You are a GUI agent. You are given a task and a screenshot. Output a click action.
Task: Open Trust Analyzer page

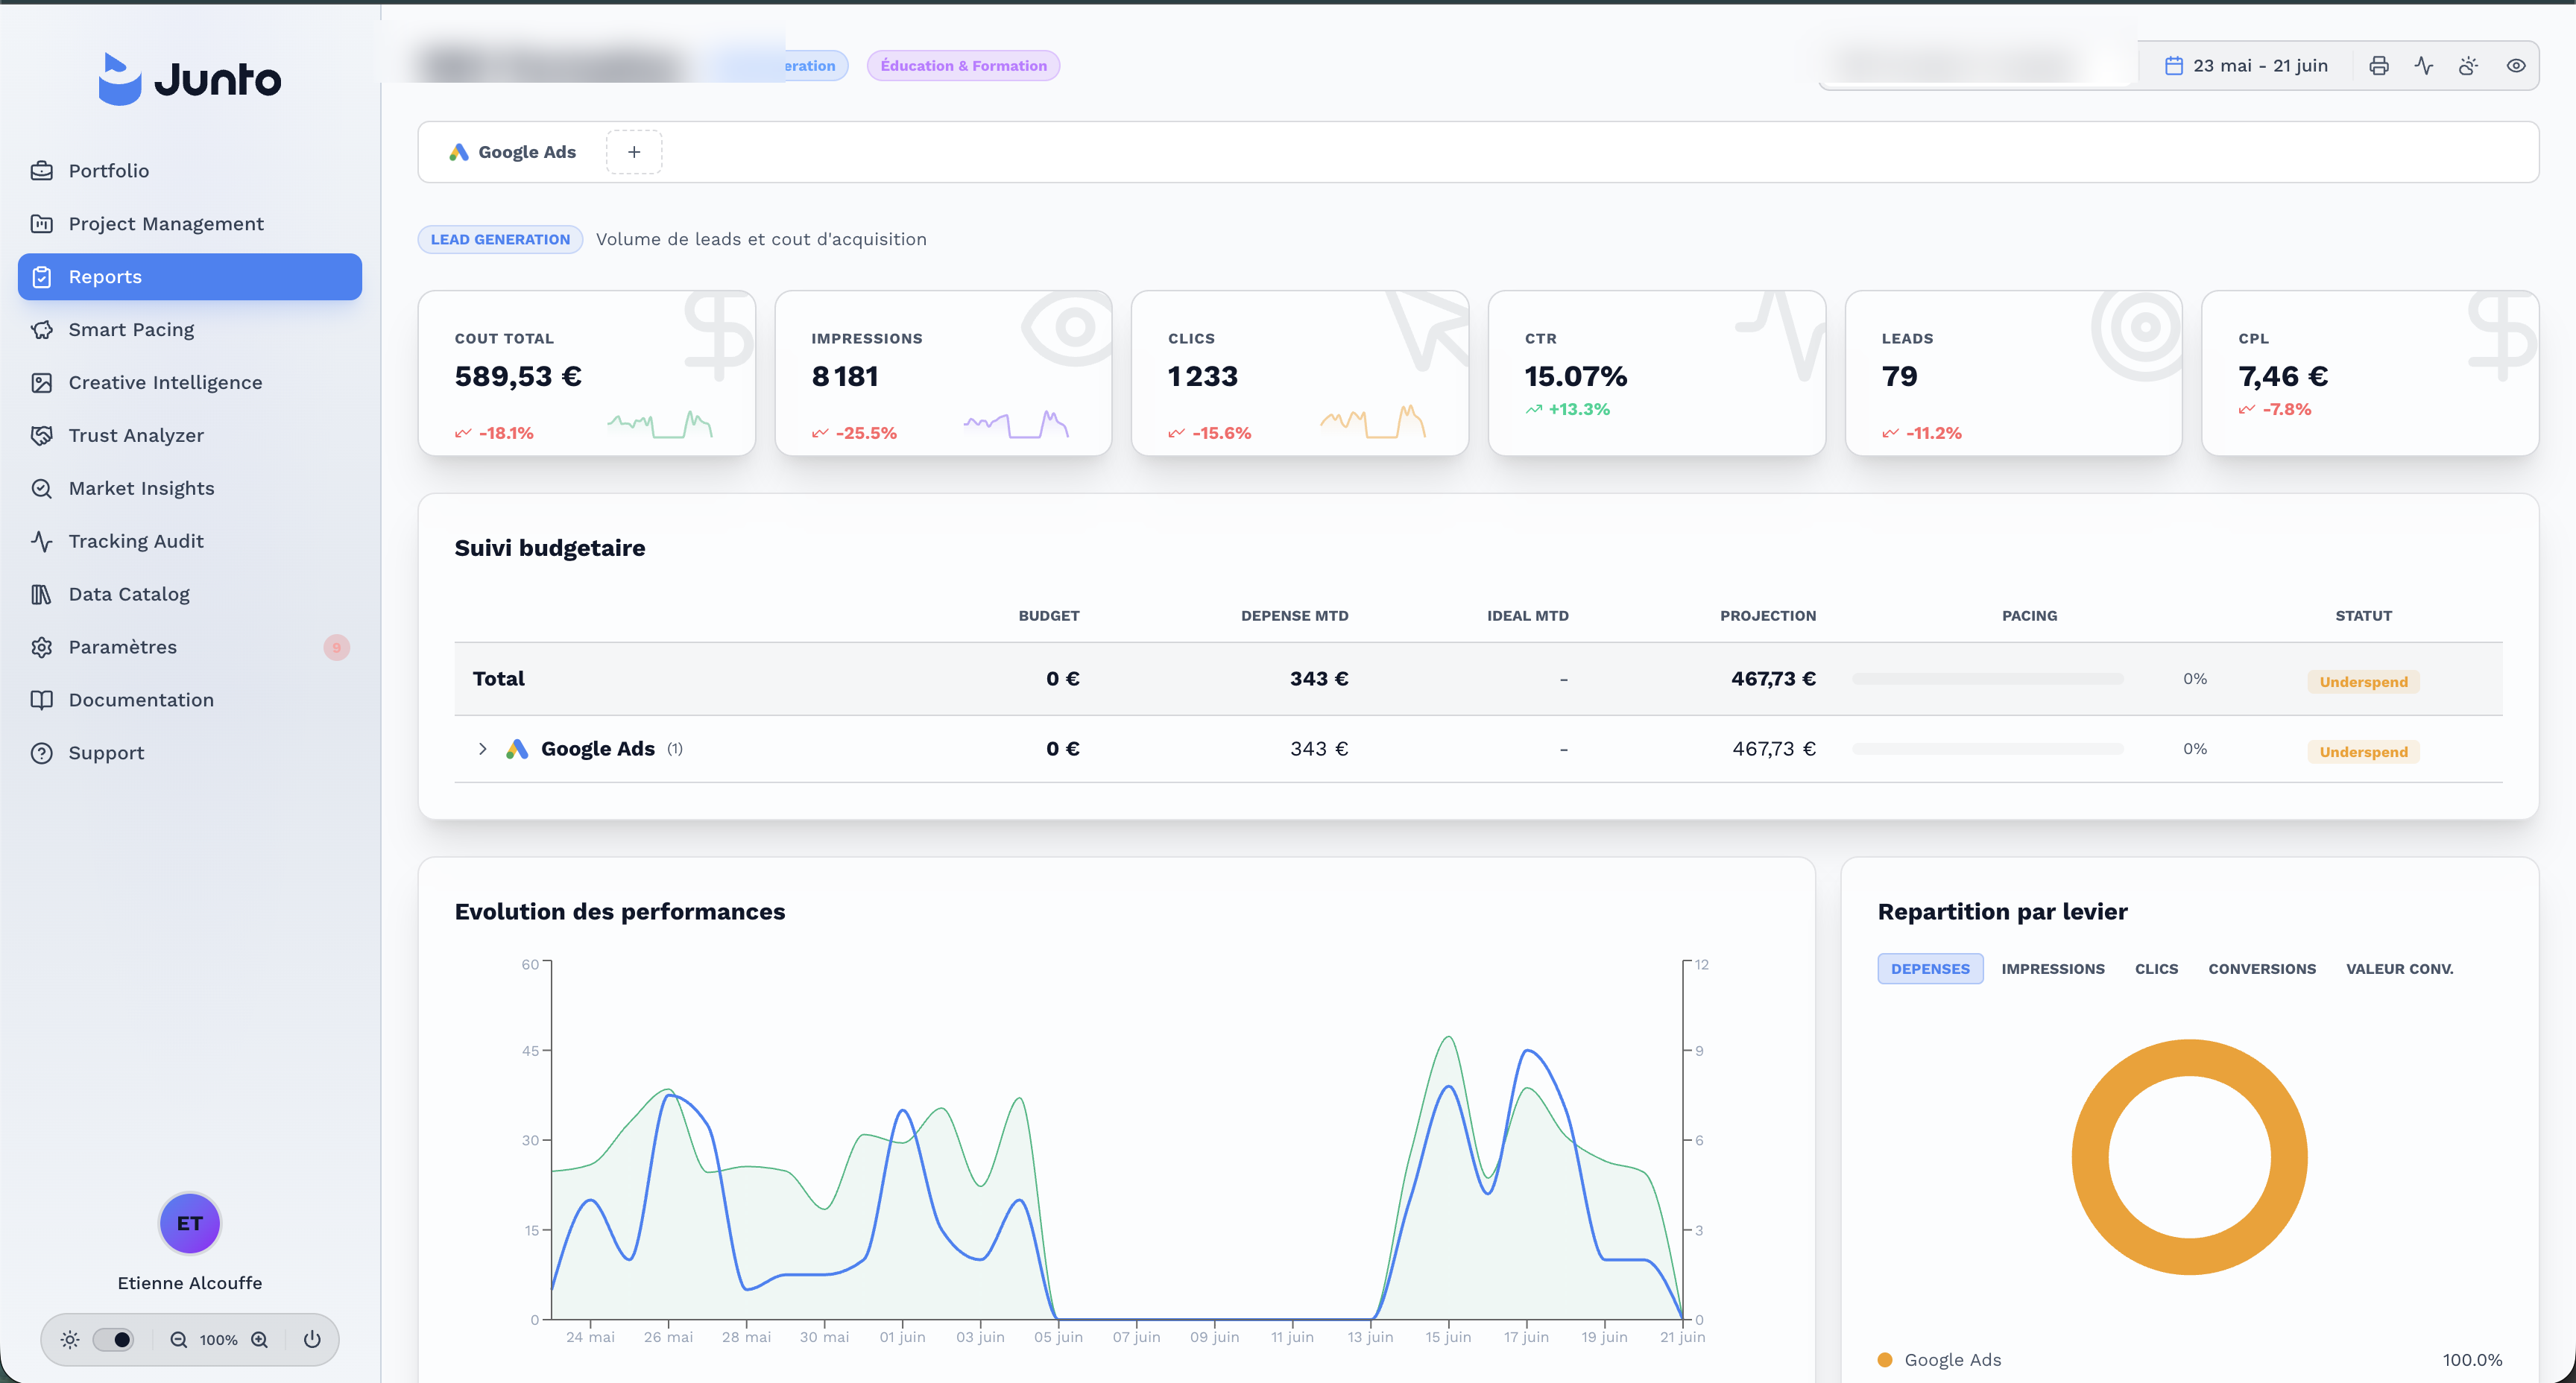[190, 436]
